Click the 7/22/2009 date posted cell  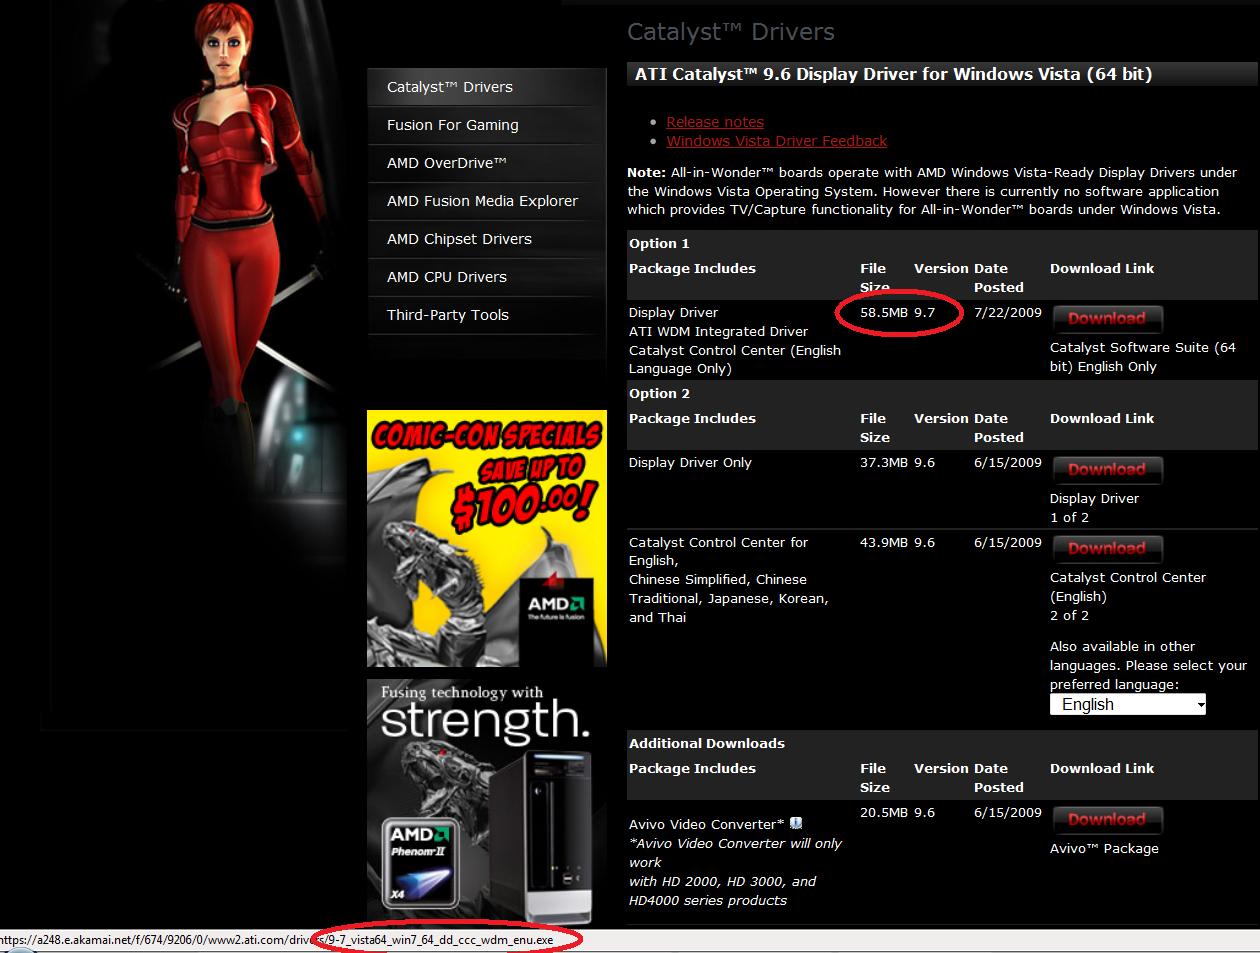[x=1008, y=312]
